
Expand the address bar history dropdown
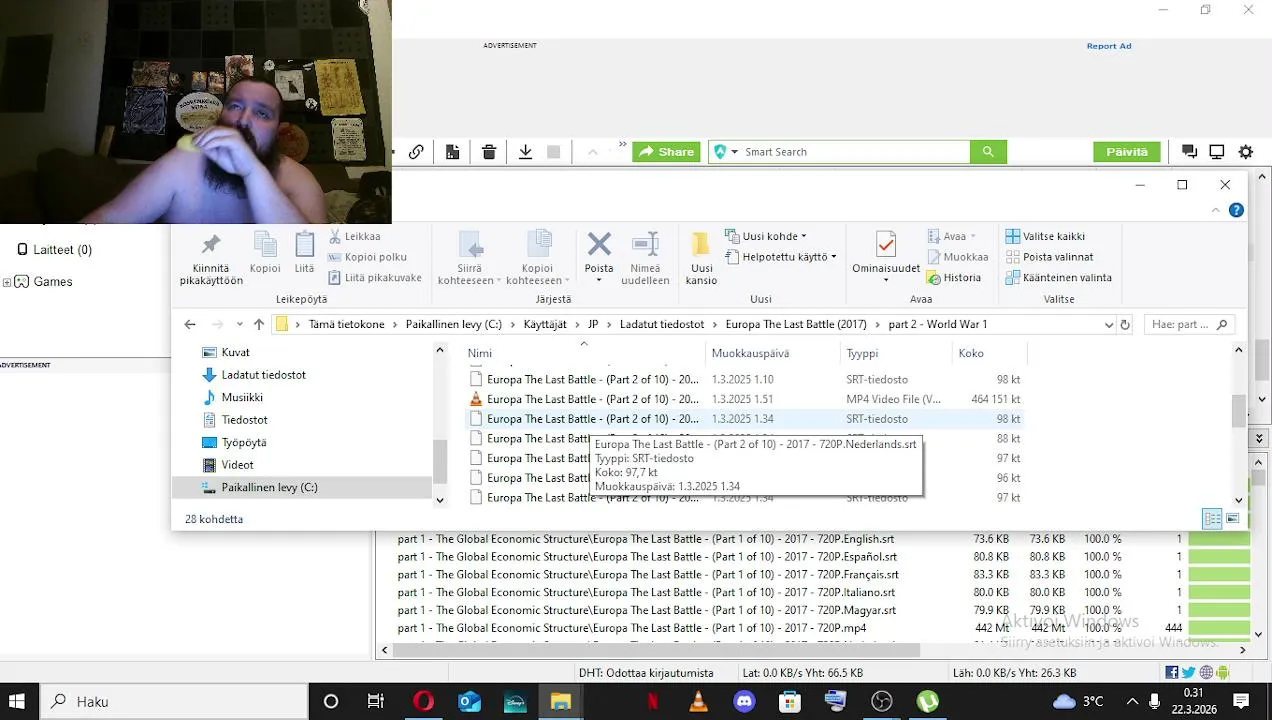pyautogui.click(x=1108, y=325)
